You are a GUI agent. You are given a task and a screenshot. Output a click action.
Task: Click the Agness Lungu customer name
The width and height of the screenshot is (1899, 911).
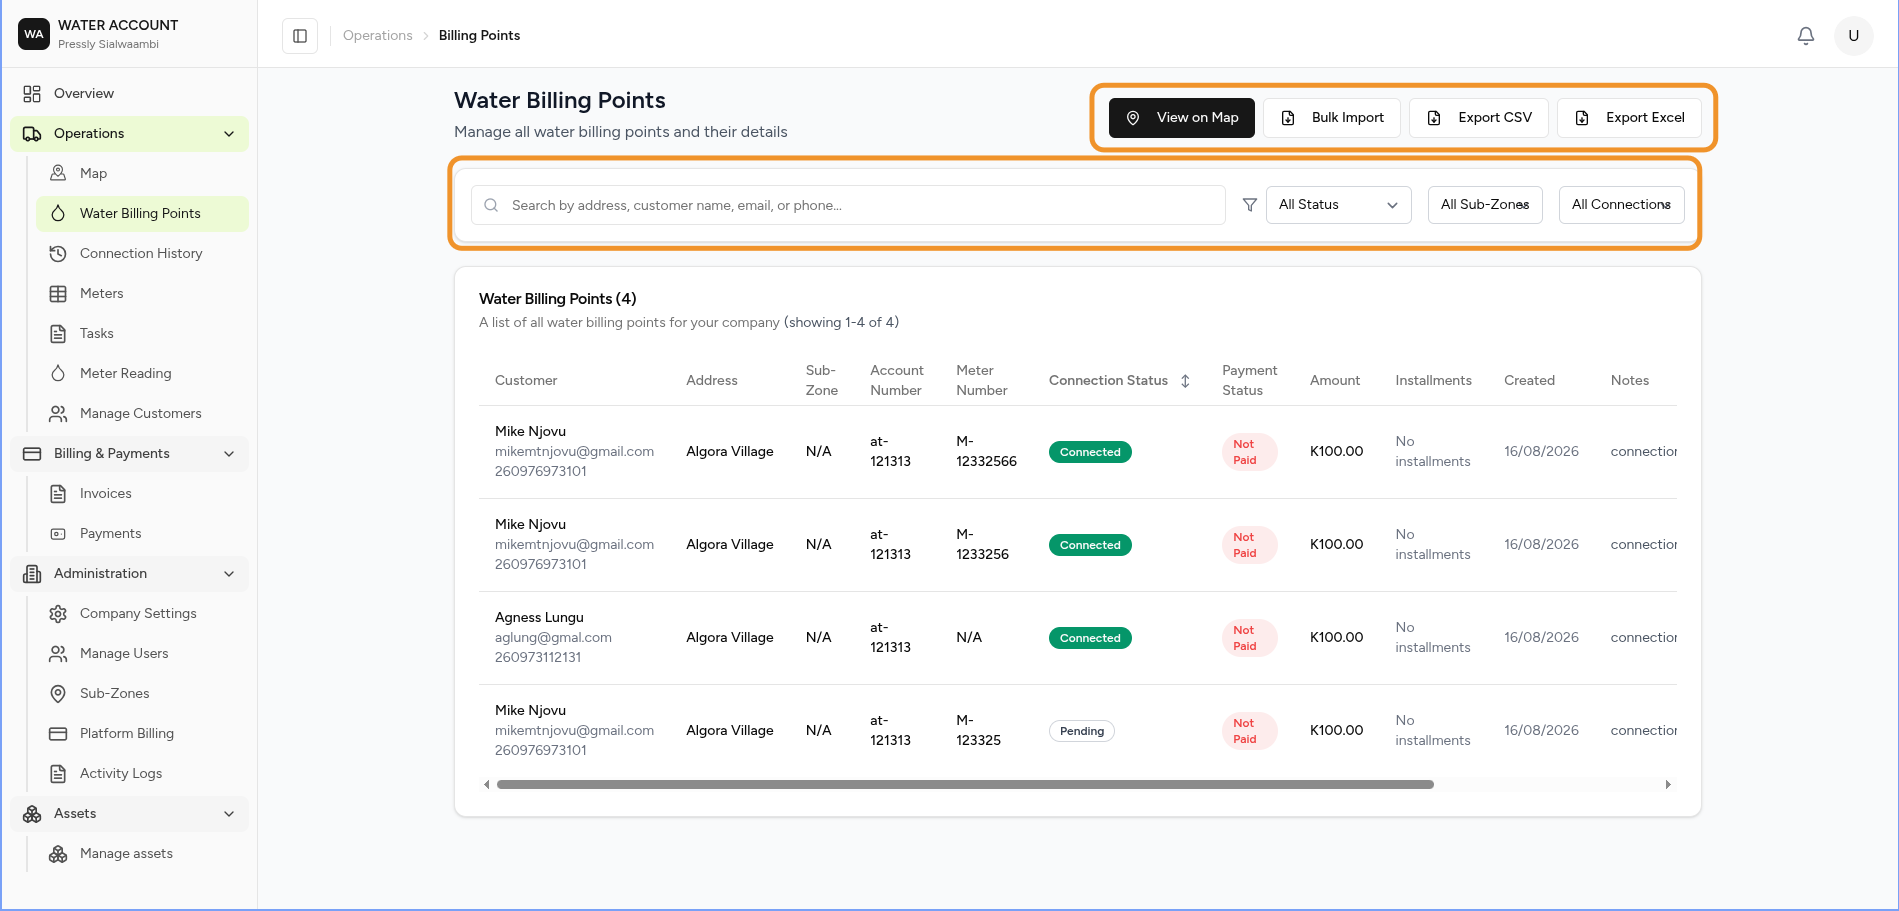click(539, 618)
